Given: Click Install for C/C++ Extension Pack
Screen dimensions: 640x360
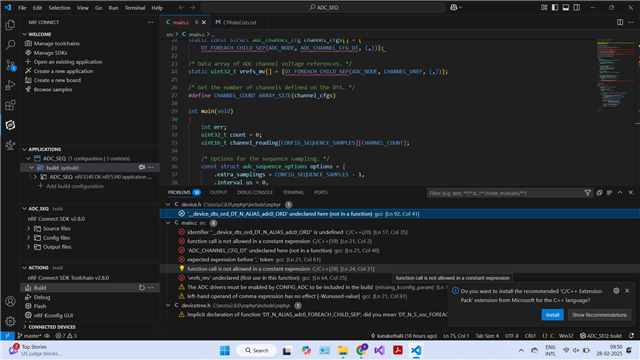Looking at the screenshot, I should click(552, 315).
